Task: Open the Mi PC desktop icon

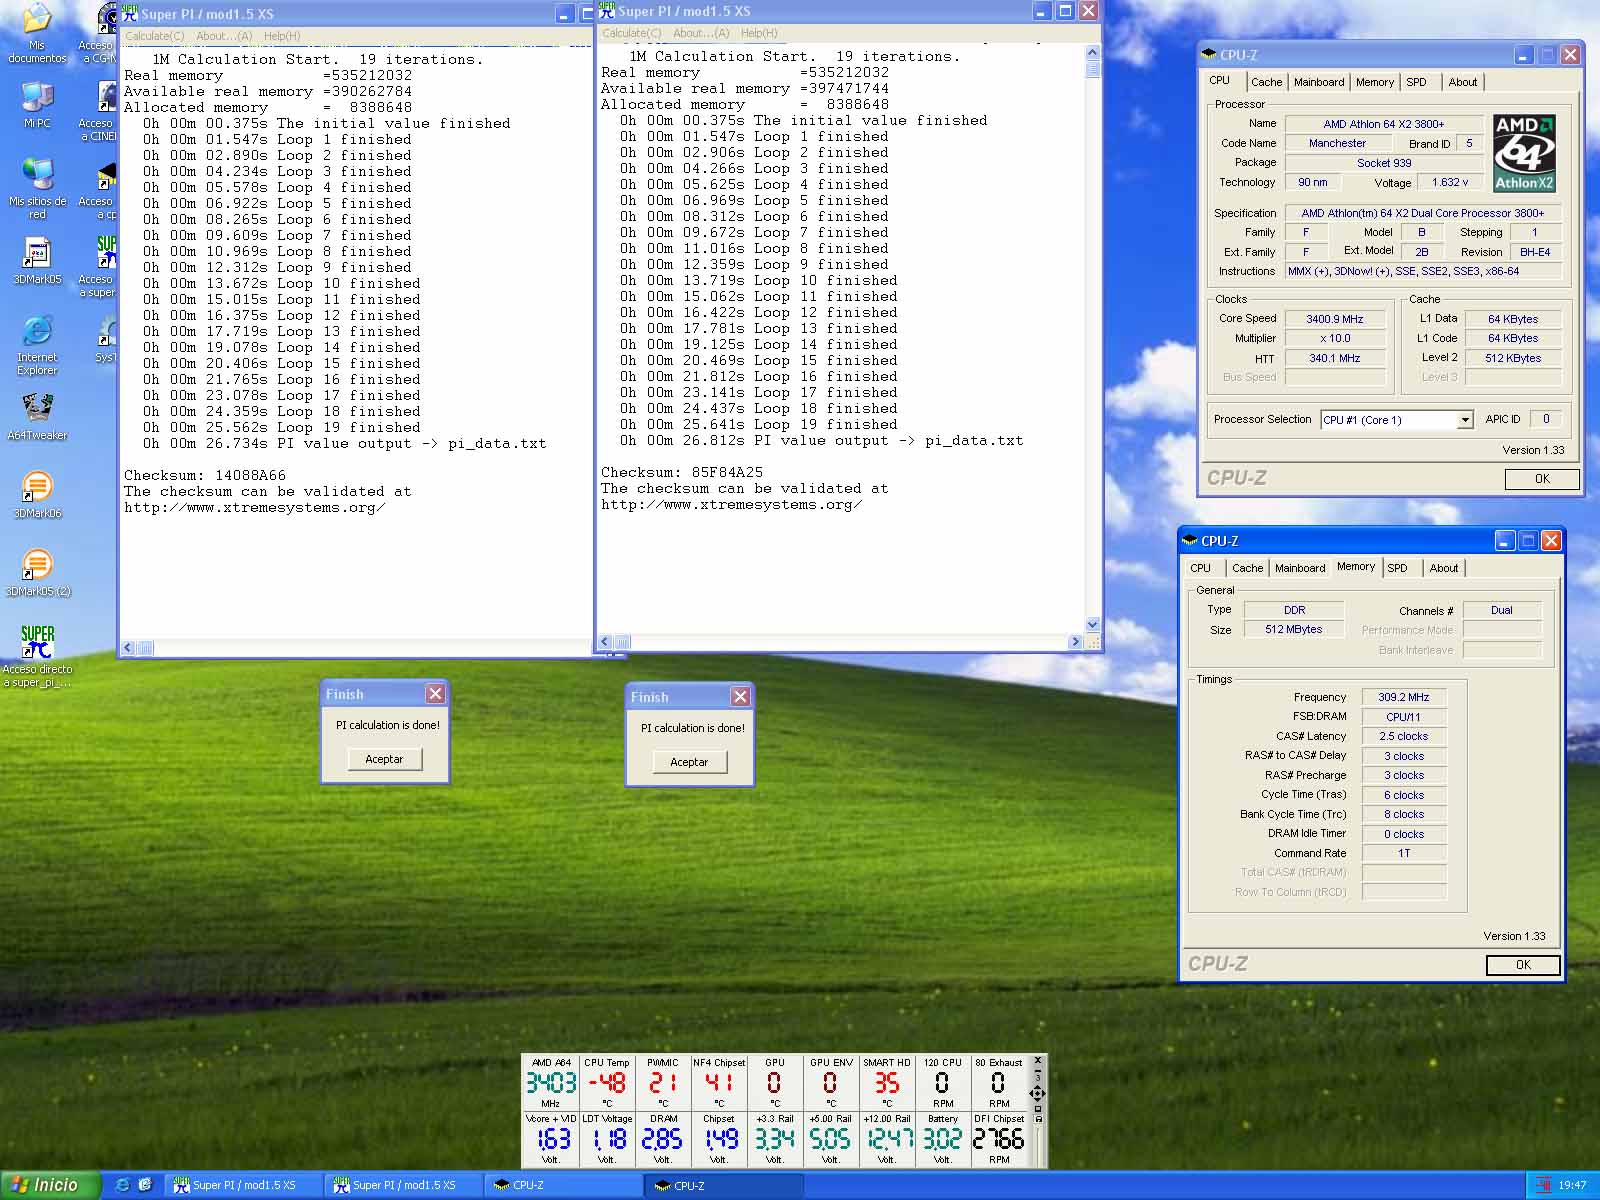Action: coord(37,105)
